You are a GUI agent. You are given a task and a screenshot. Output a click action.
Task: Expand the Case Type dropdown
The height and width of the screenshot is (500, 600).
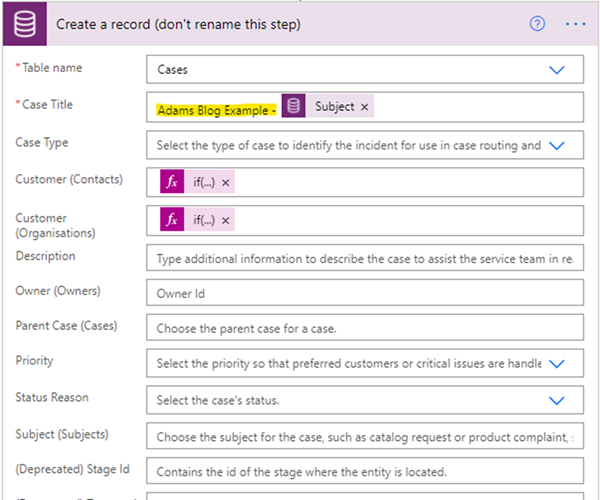[557, 145]
